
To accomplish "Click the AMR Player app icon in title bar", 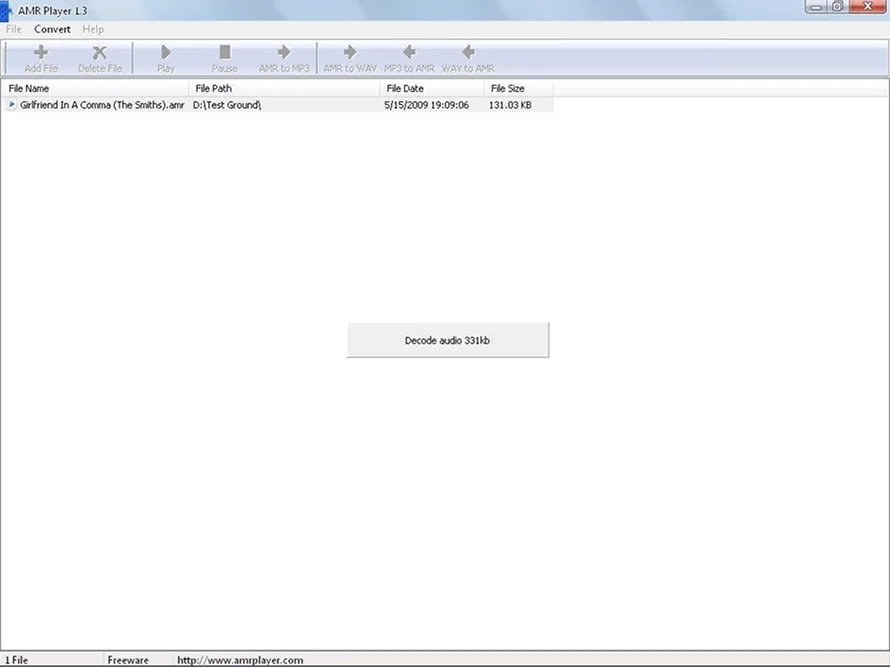I will [x=6, y=11].
